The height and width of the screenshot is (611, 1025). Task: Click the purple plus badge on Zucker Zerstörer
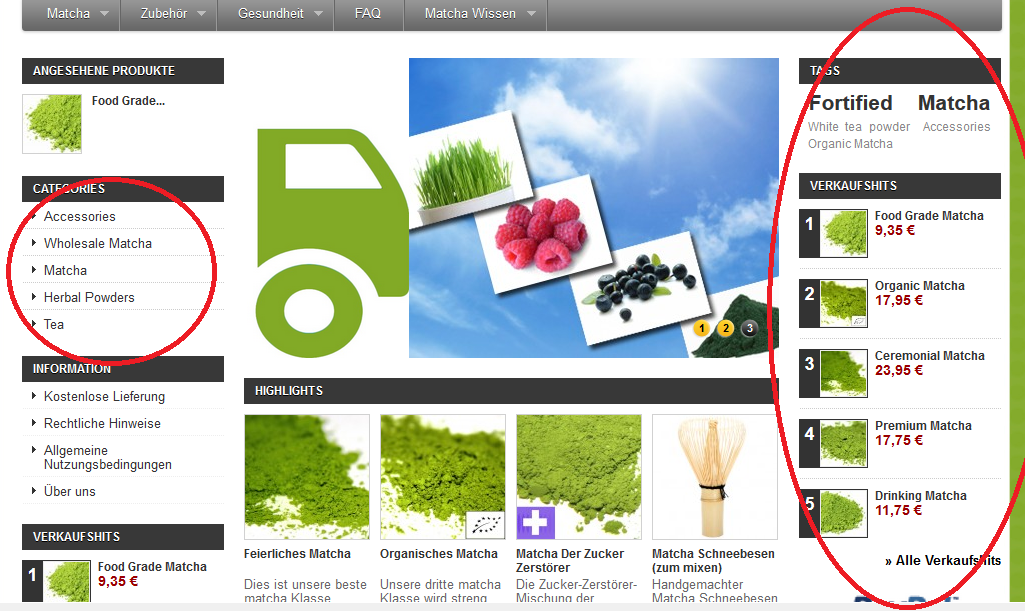pyautogui.click(x=535, y=522)
